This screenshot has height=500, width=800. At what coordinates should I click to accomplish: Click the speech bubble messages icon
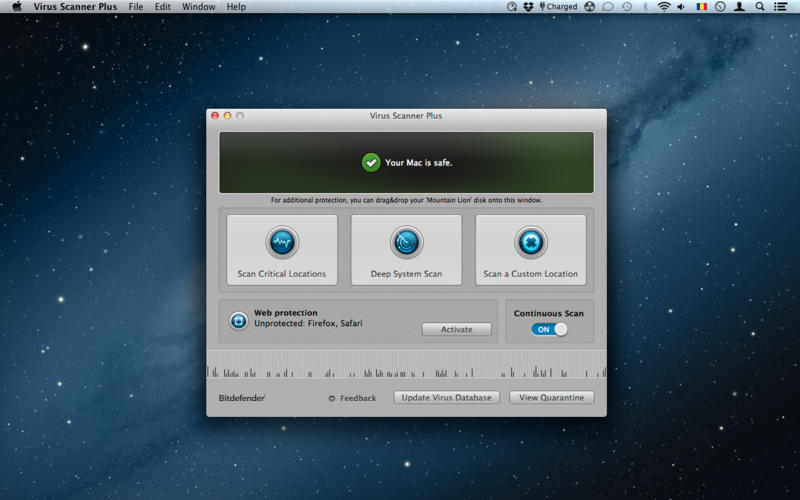[608, 7]
